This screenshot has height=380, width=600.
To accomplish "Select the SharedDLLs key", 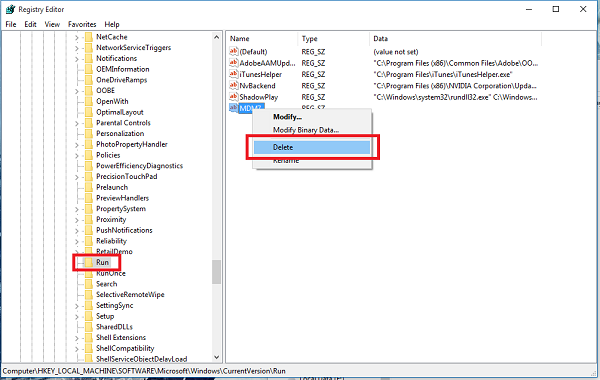I will pos(114,327).
